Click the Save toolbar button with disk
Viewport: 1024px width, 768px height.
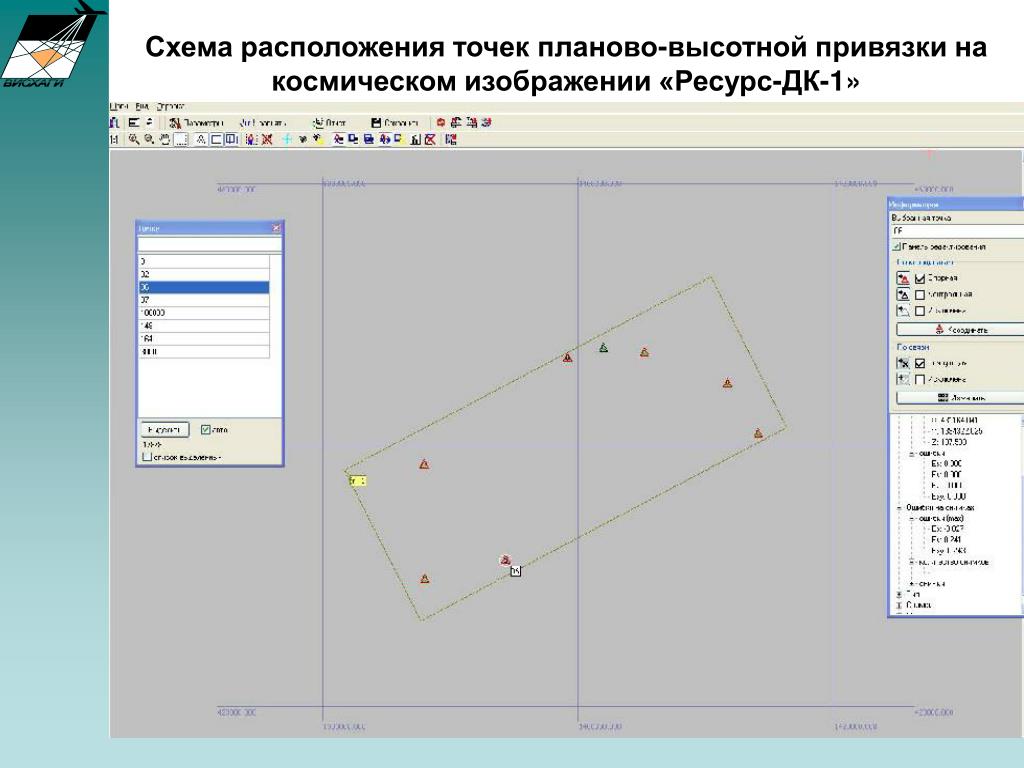[394, 123]
